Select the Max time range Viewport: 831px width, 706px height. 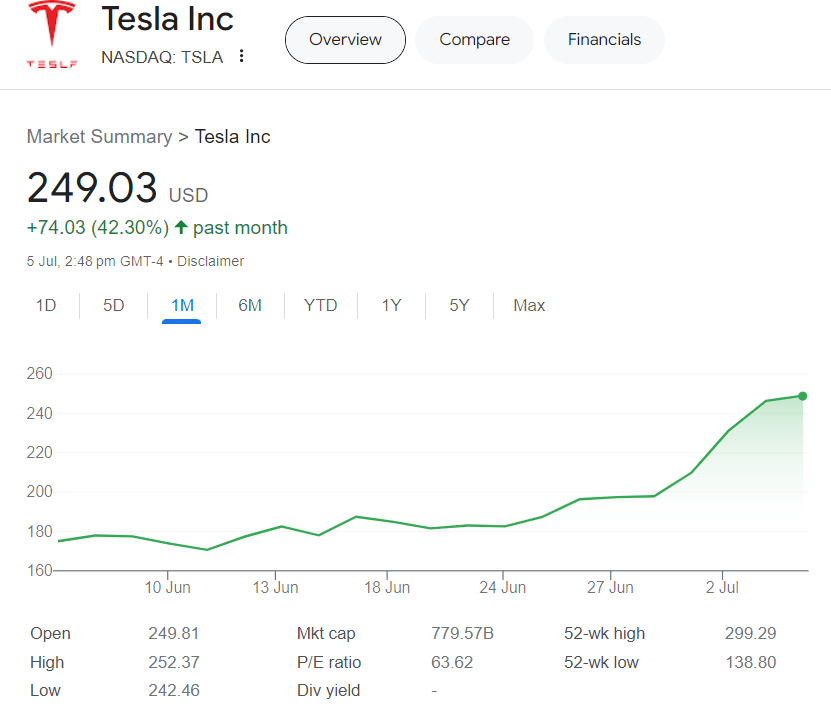click(529, 306)
